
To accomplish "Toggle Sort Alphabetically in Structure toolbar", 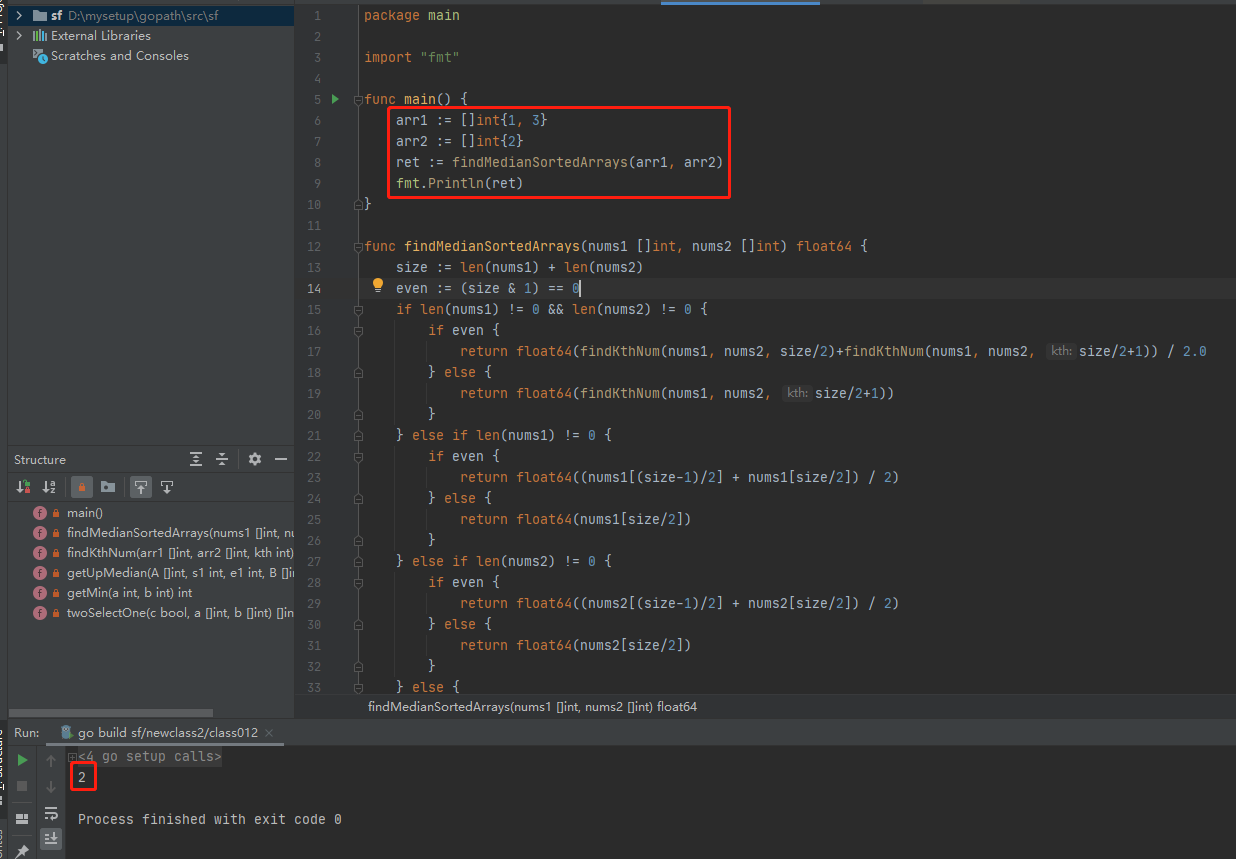I will 49,487.
